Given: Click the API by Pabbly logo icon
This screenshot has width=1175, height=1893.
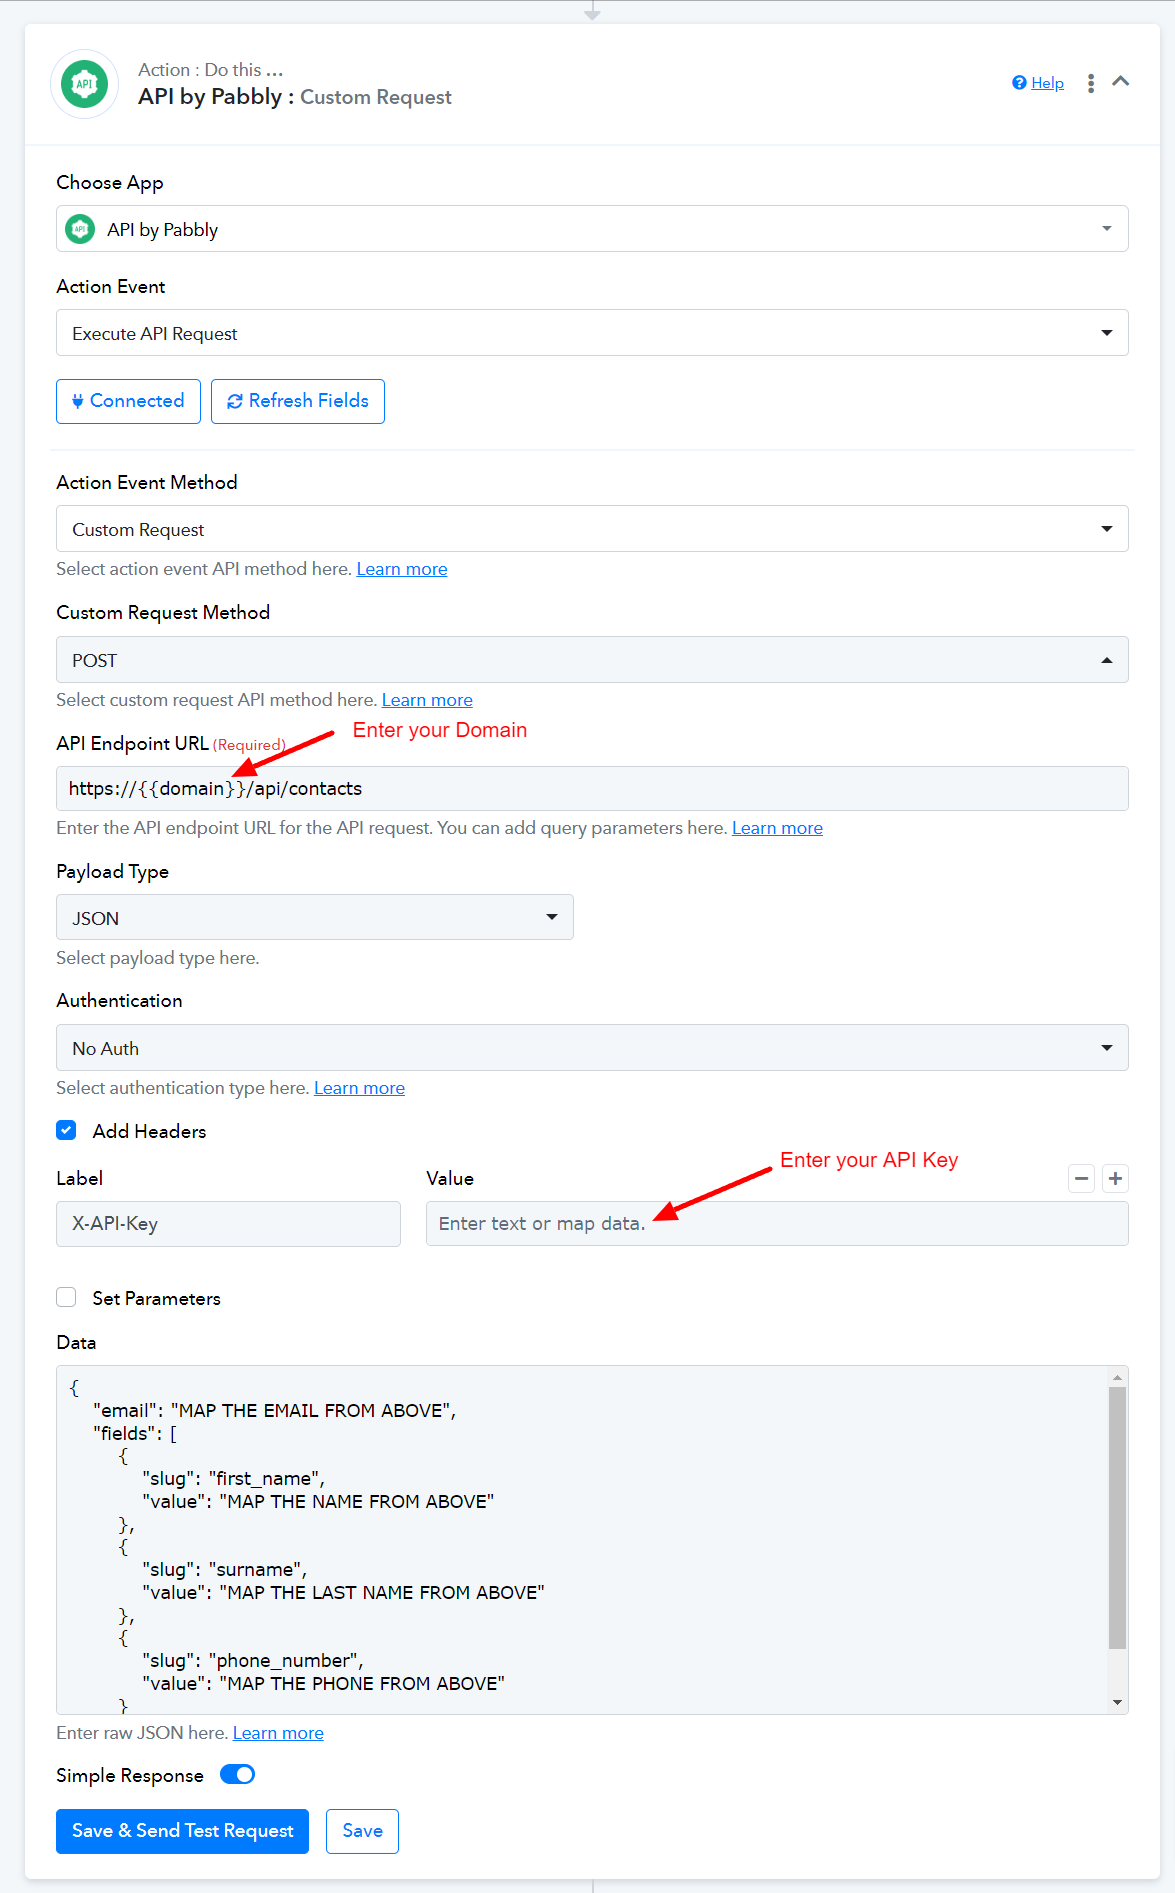Looking at the screenshot, I should [85, 84].
